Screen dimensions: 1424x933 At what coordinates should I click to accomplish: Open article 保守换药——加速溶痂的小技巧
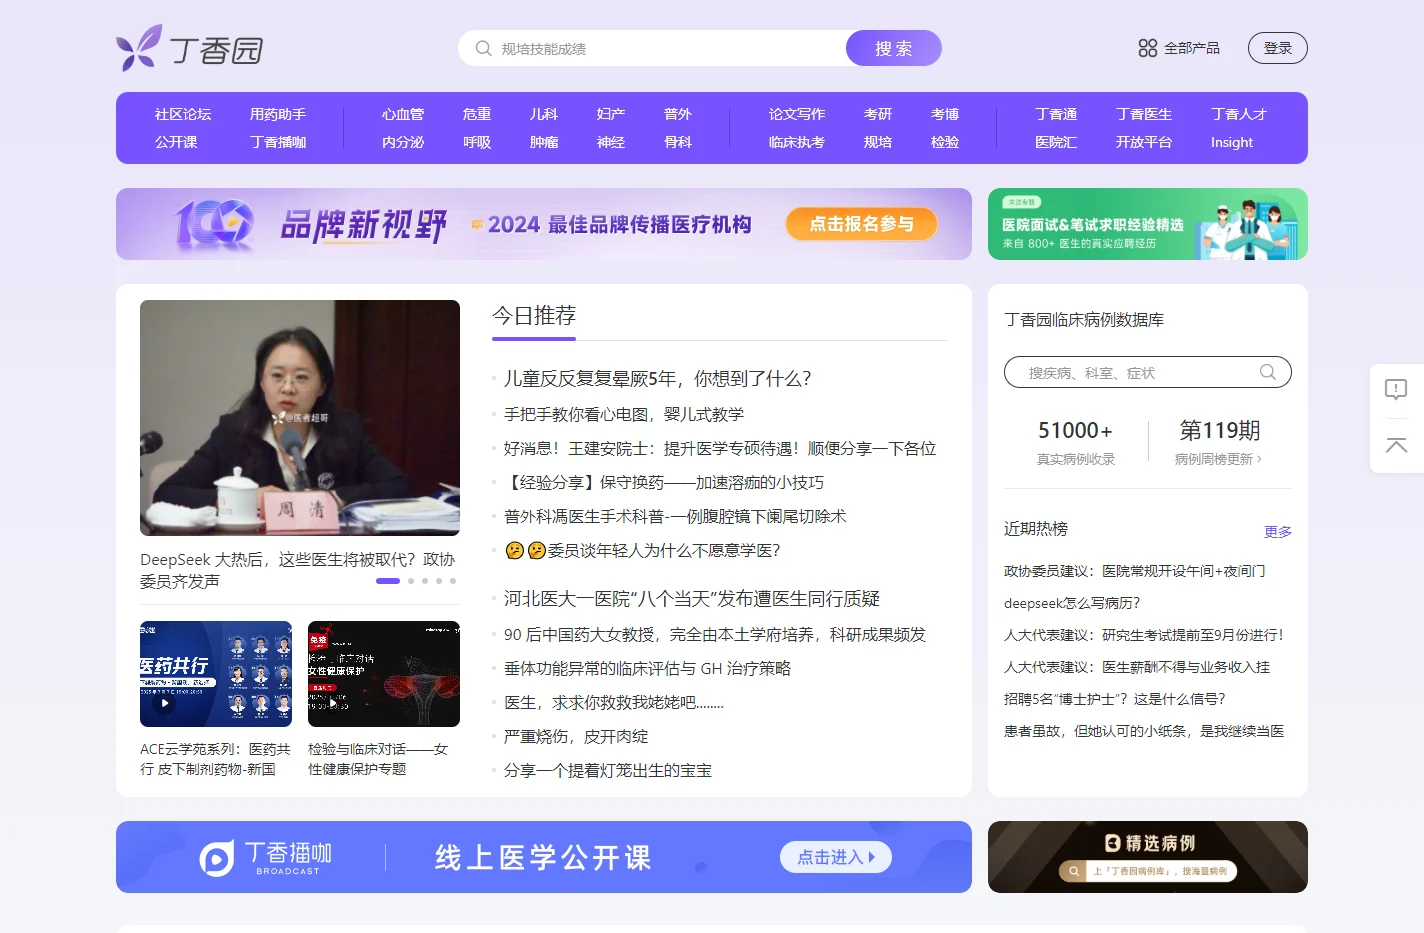click(x=664, y=482)
